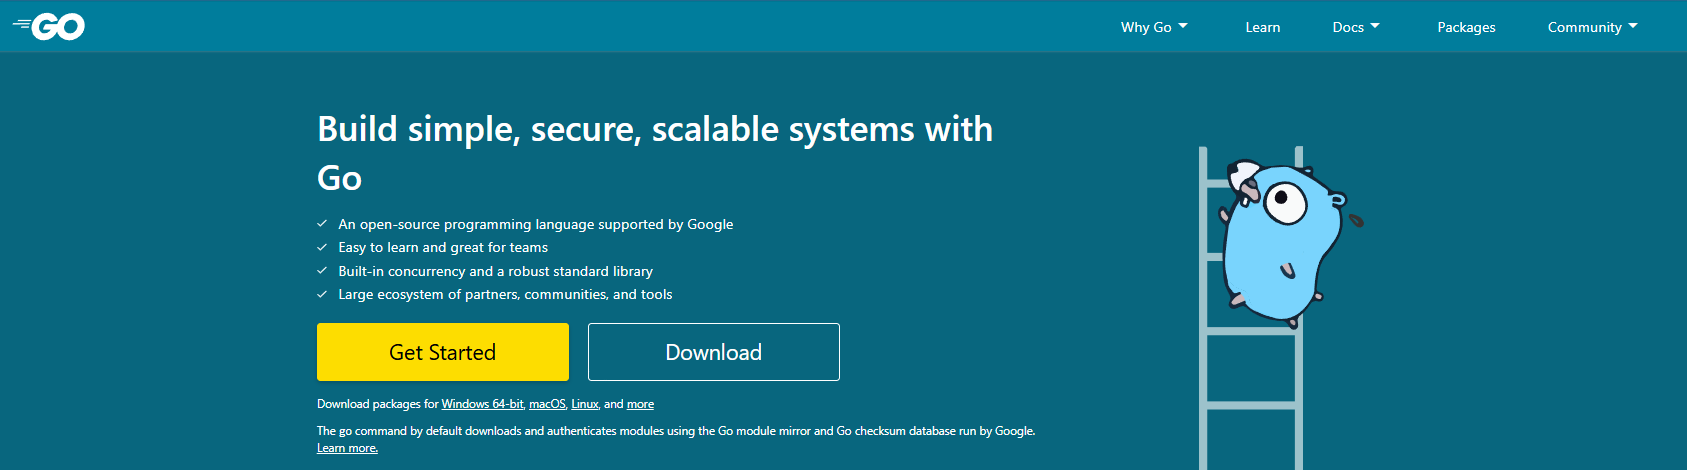Click checkmark beside Large ecosystem of partners

(x=322, y=294)
